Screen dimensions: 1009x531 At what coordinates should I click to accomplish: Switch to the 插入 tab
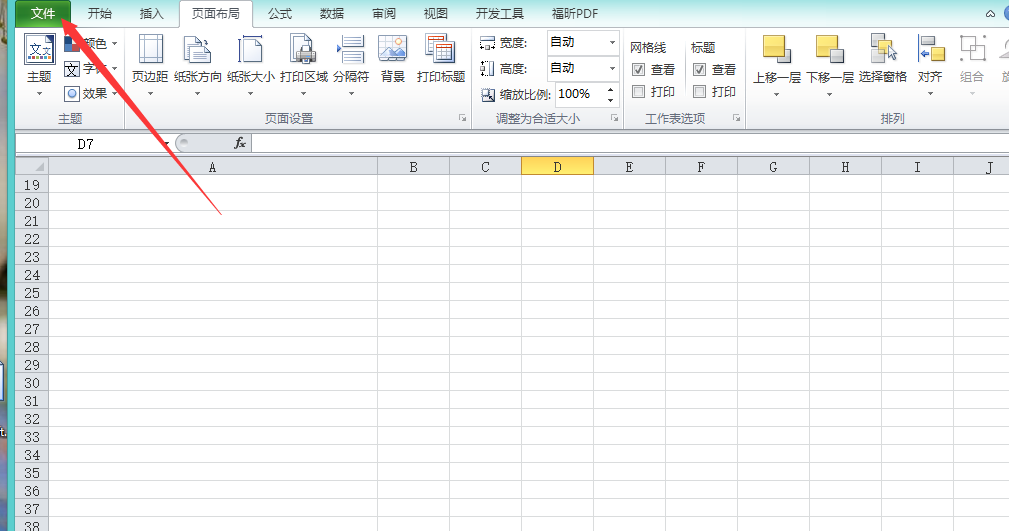click(x=151, y=14)
